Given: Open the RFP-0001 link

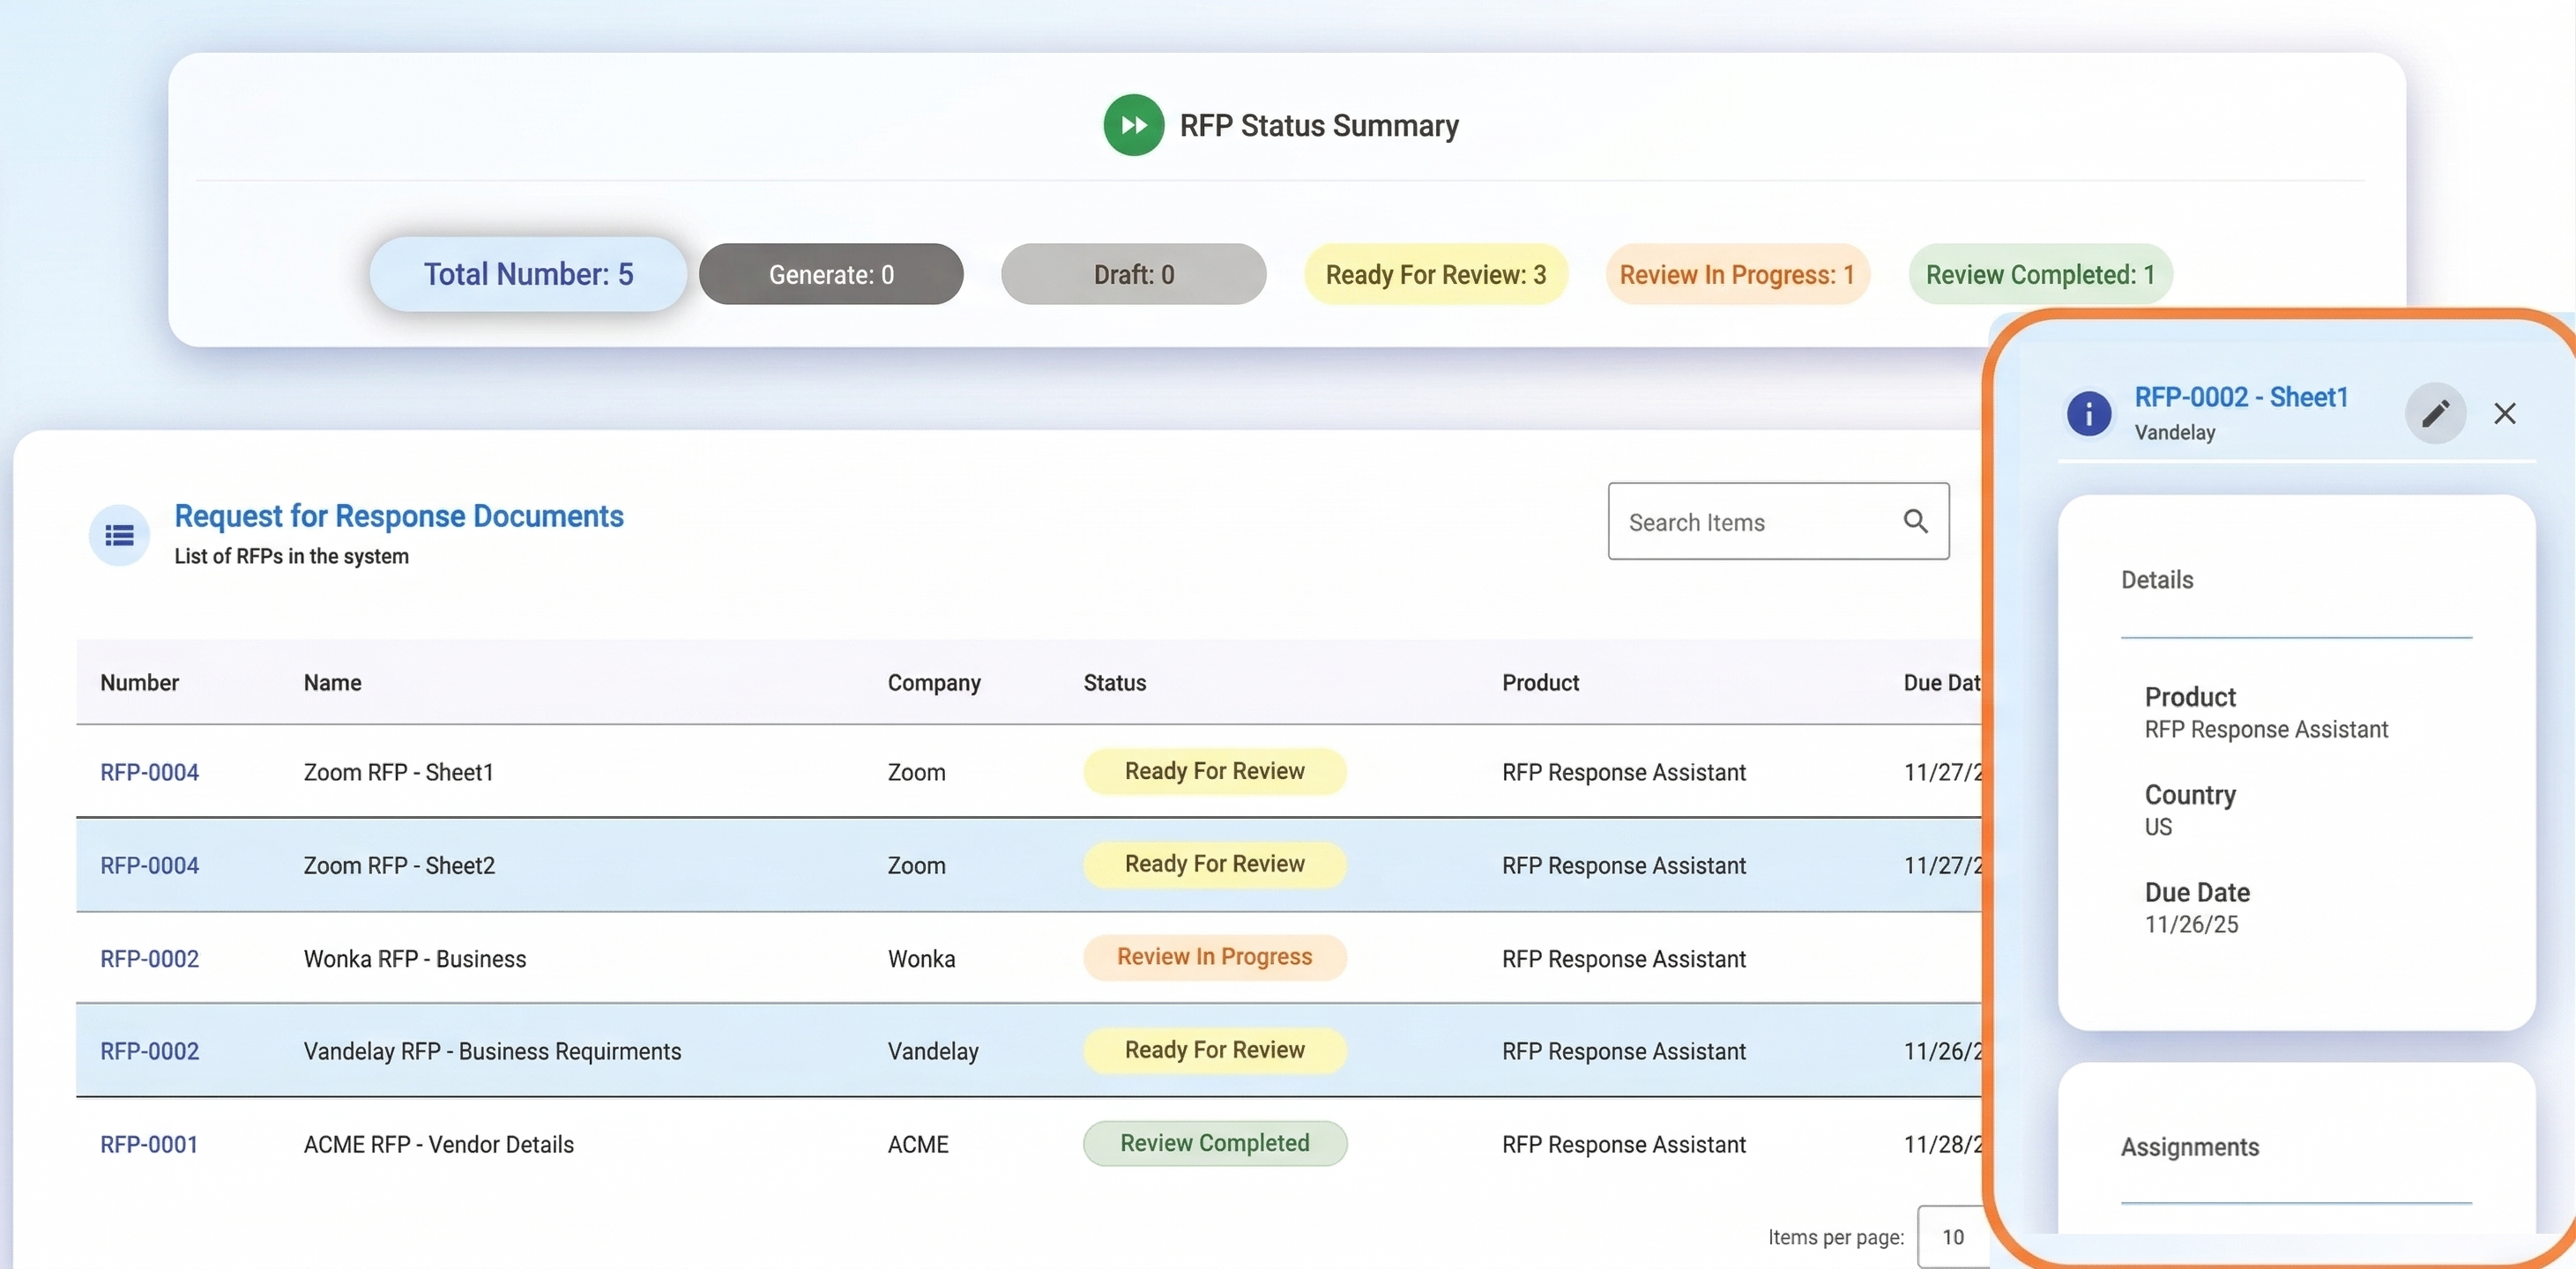Looking at the screenshot, I should 149,1144.
